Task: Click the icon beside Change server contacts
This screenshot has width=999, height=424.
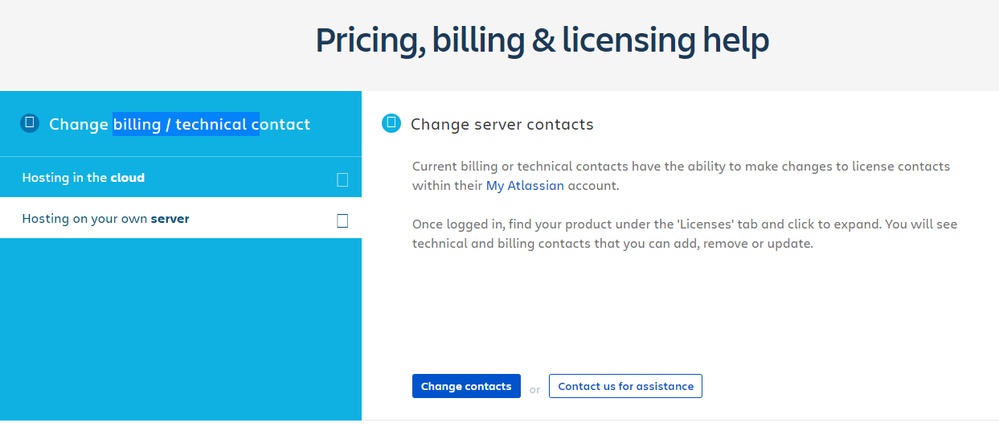Action: point(391,123)
